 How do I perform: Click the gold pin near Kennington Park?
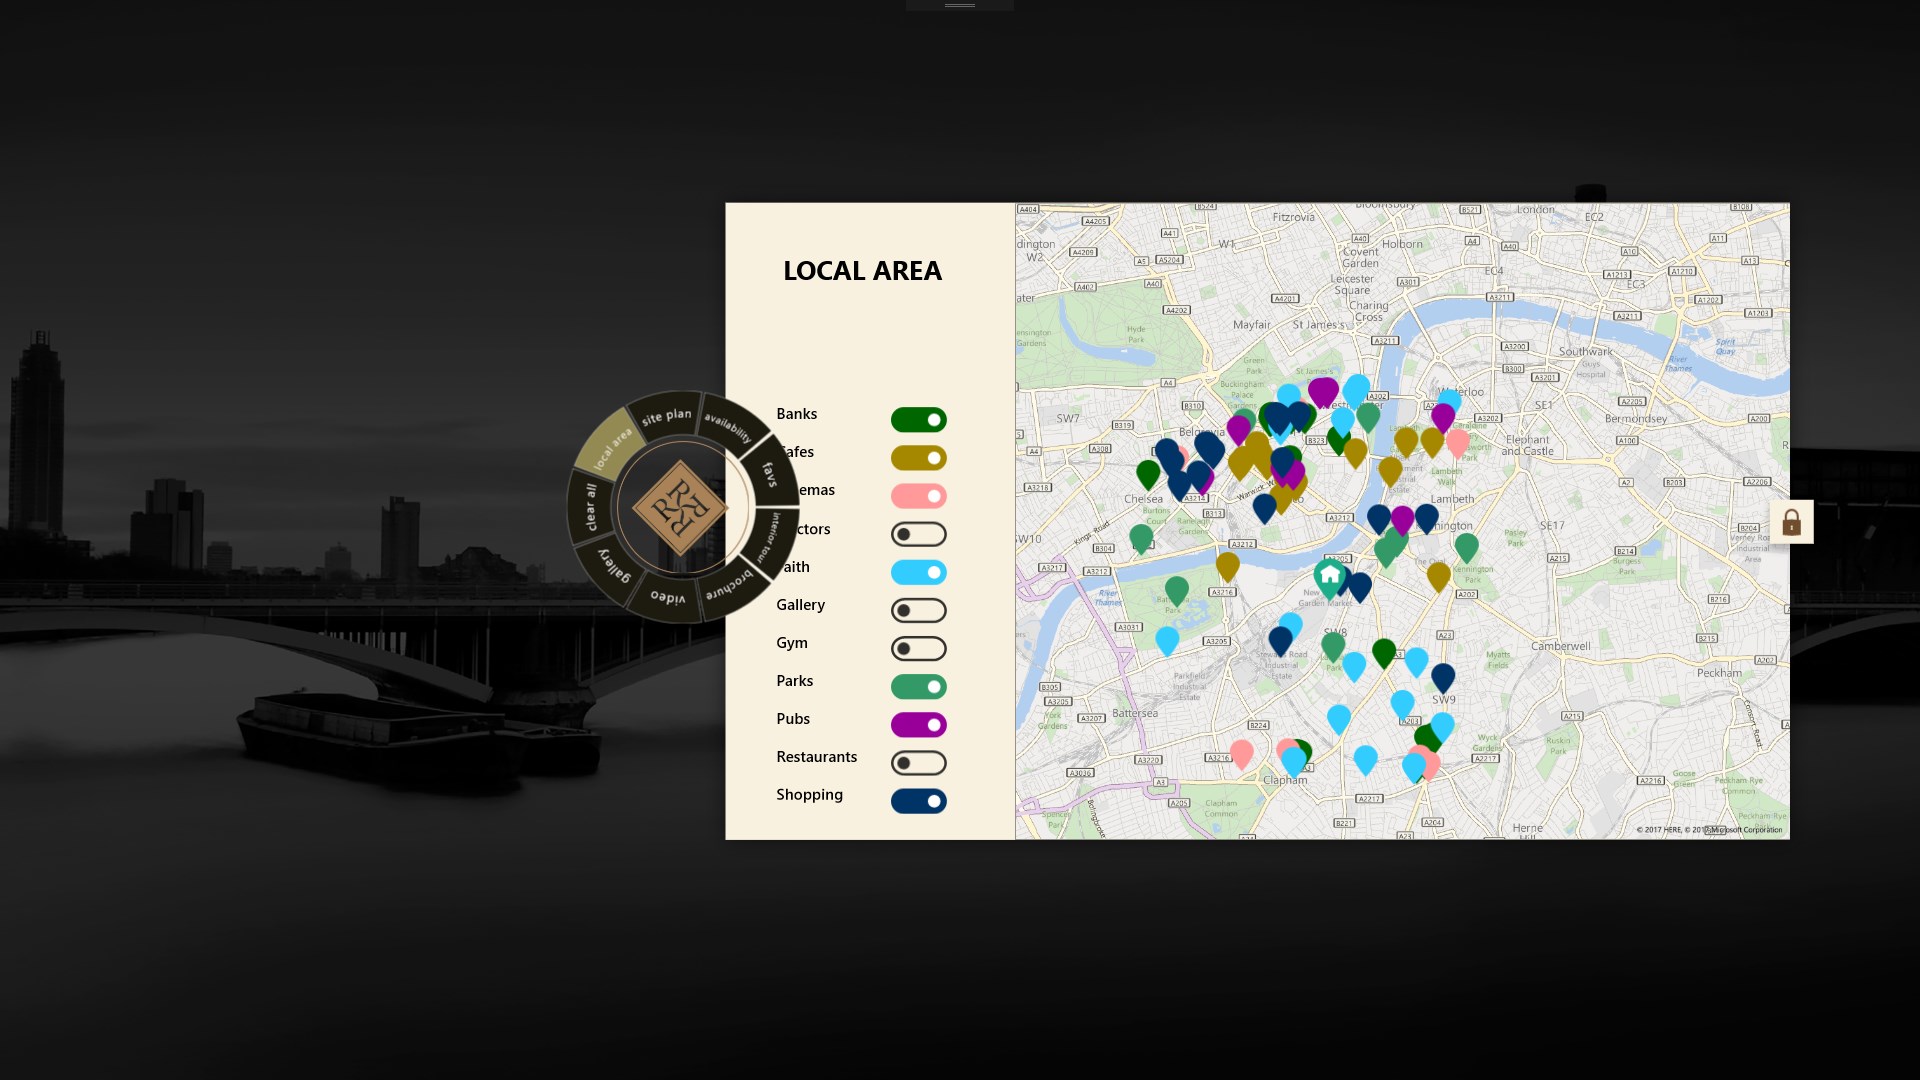click(1438, 575)
